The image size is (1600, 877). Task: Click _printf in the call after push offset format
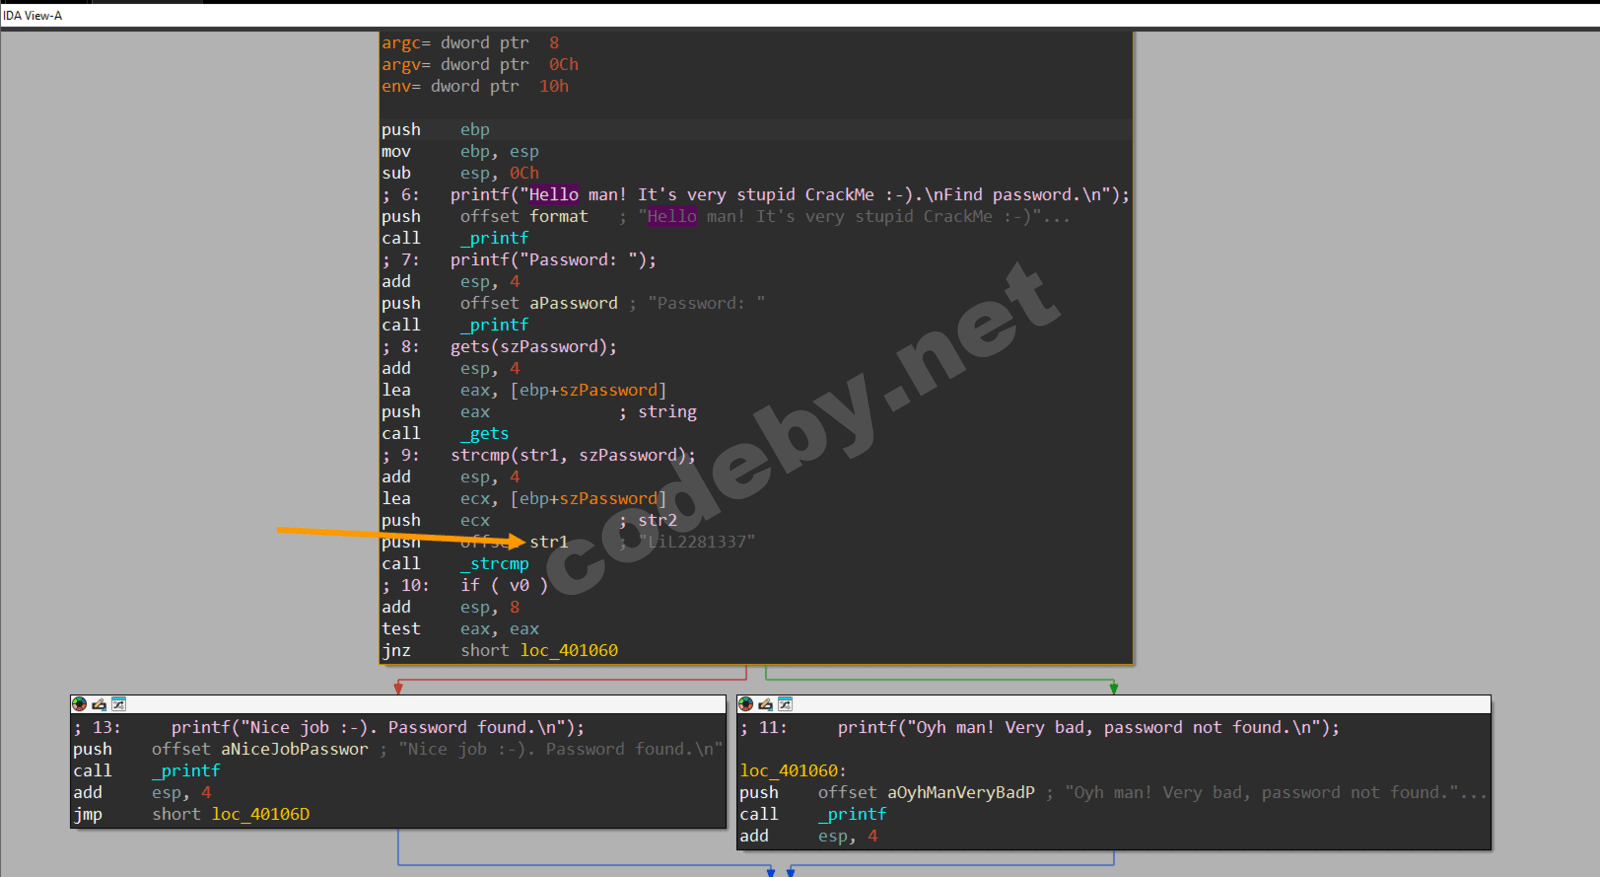(x=494, y=238)
